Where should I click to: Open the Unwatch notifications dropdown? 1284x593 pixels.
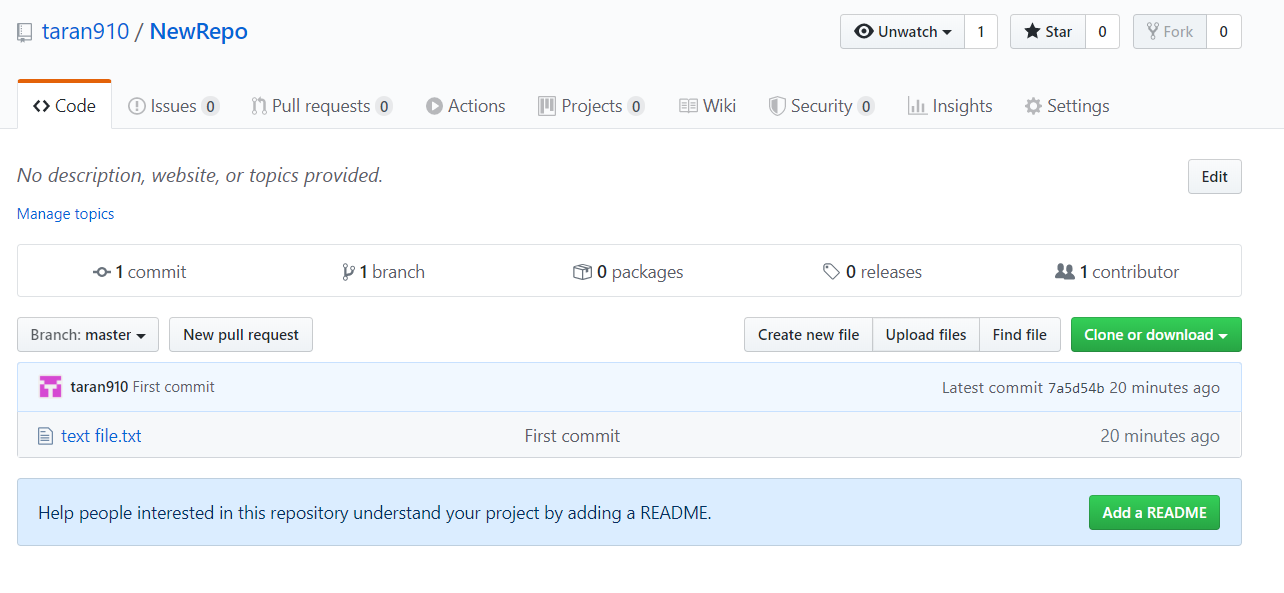point(902,32)
